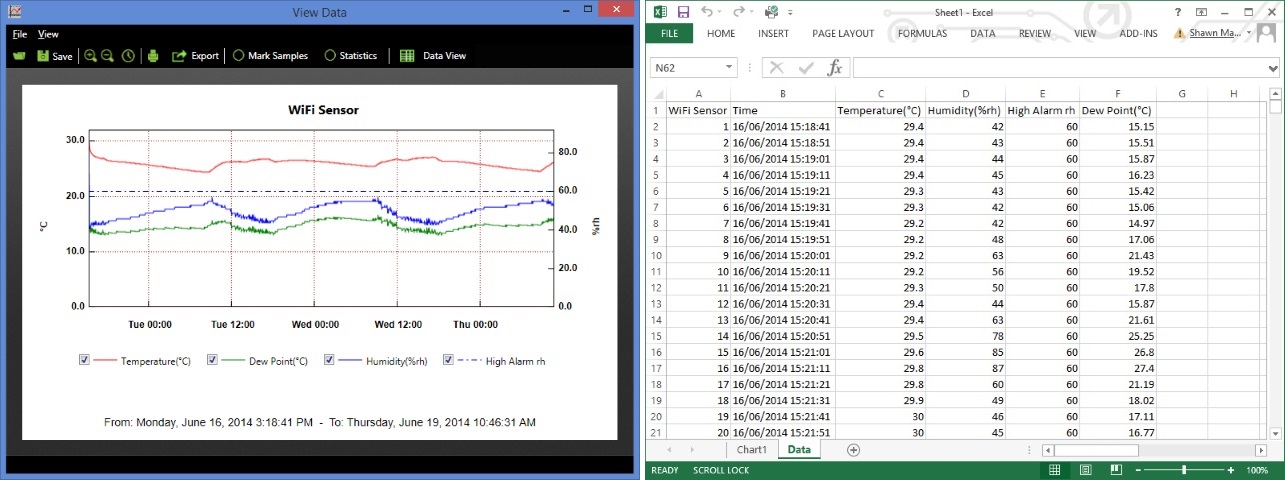
Task: Open Excel Help question mark
Action: click(x=1180, y=12)
